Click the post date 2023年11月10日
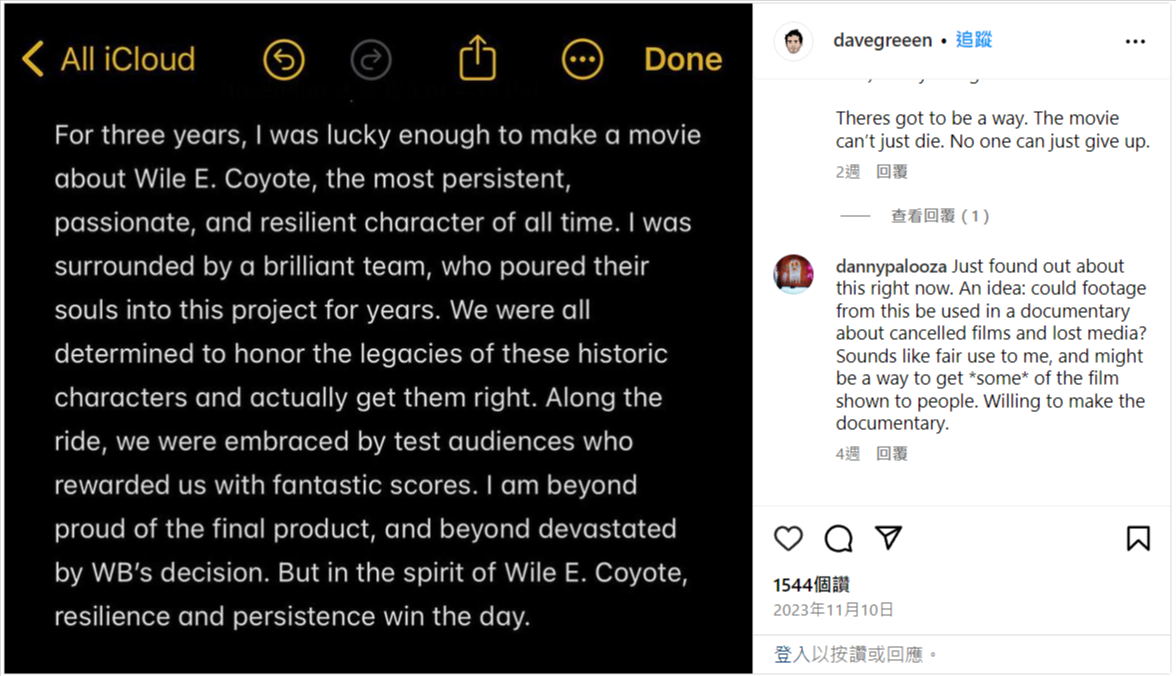The width and height of the screenshot is (1176, 676). [833, 610]
